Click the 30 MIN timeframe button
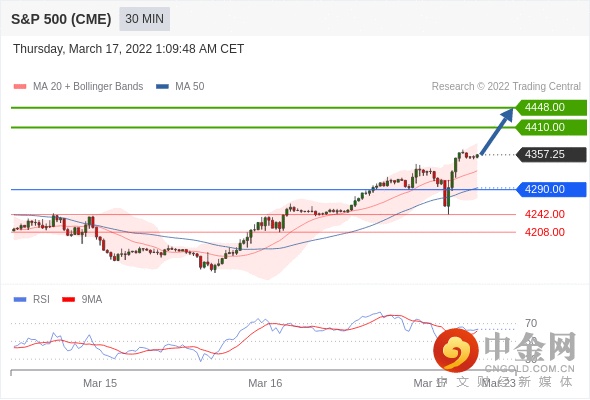590x400 pixels. pos(144,19)
